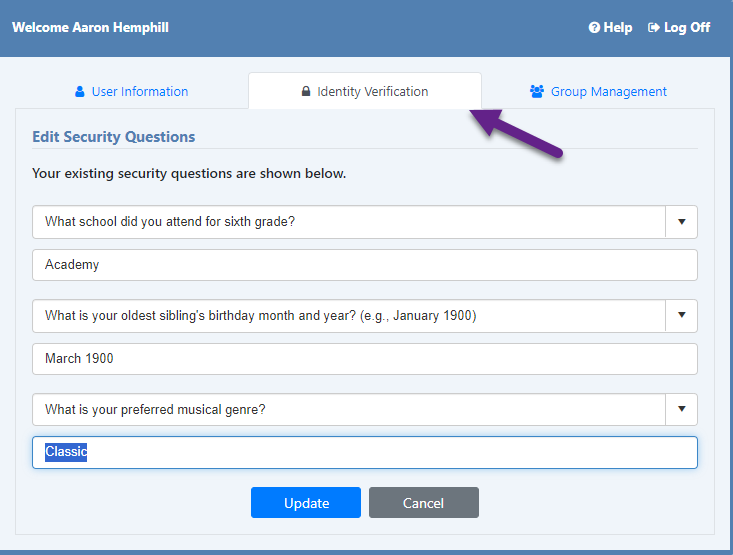
Task: Open the 'What school did you attend' combo box
Action: [x=365, y=222]
